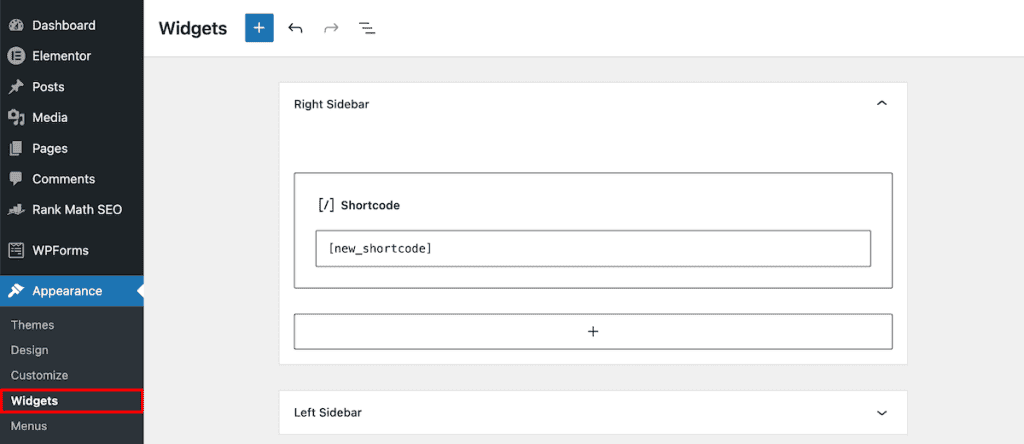The height and width of the screenshot is (444, 1024).
Task: Click the Media library icon
Action: pos(16,118)
